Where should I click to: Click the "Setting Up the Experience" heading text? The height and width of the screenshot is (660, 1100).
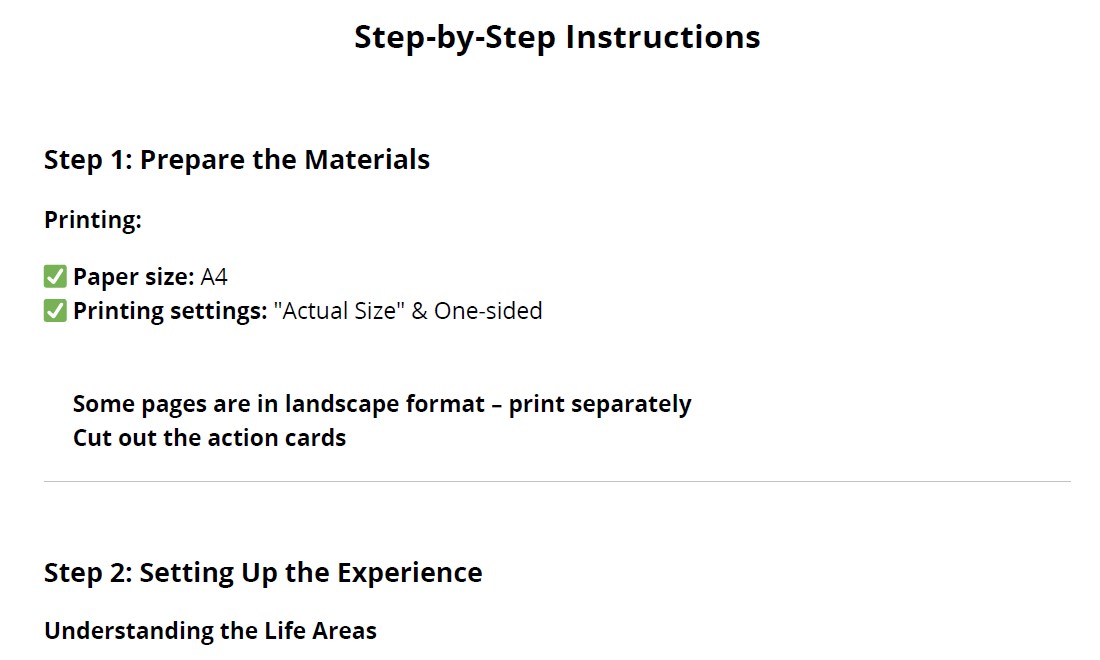[x=311, y=574]
